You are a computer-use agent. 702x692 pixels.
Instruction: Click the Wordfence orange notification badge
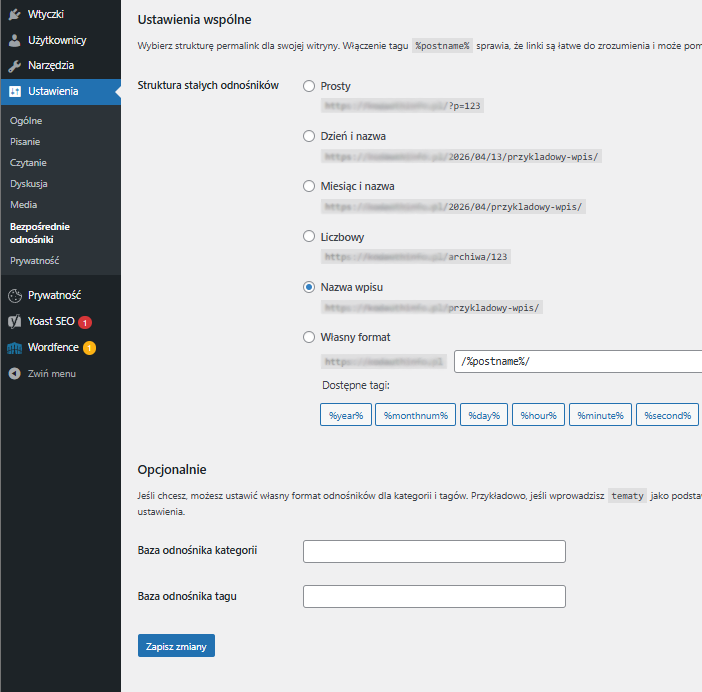point(89,348)
